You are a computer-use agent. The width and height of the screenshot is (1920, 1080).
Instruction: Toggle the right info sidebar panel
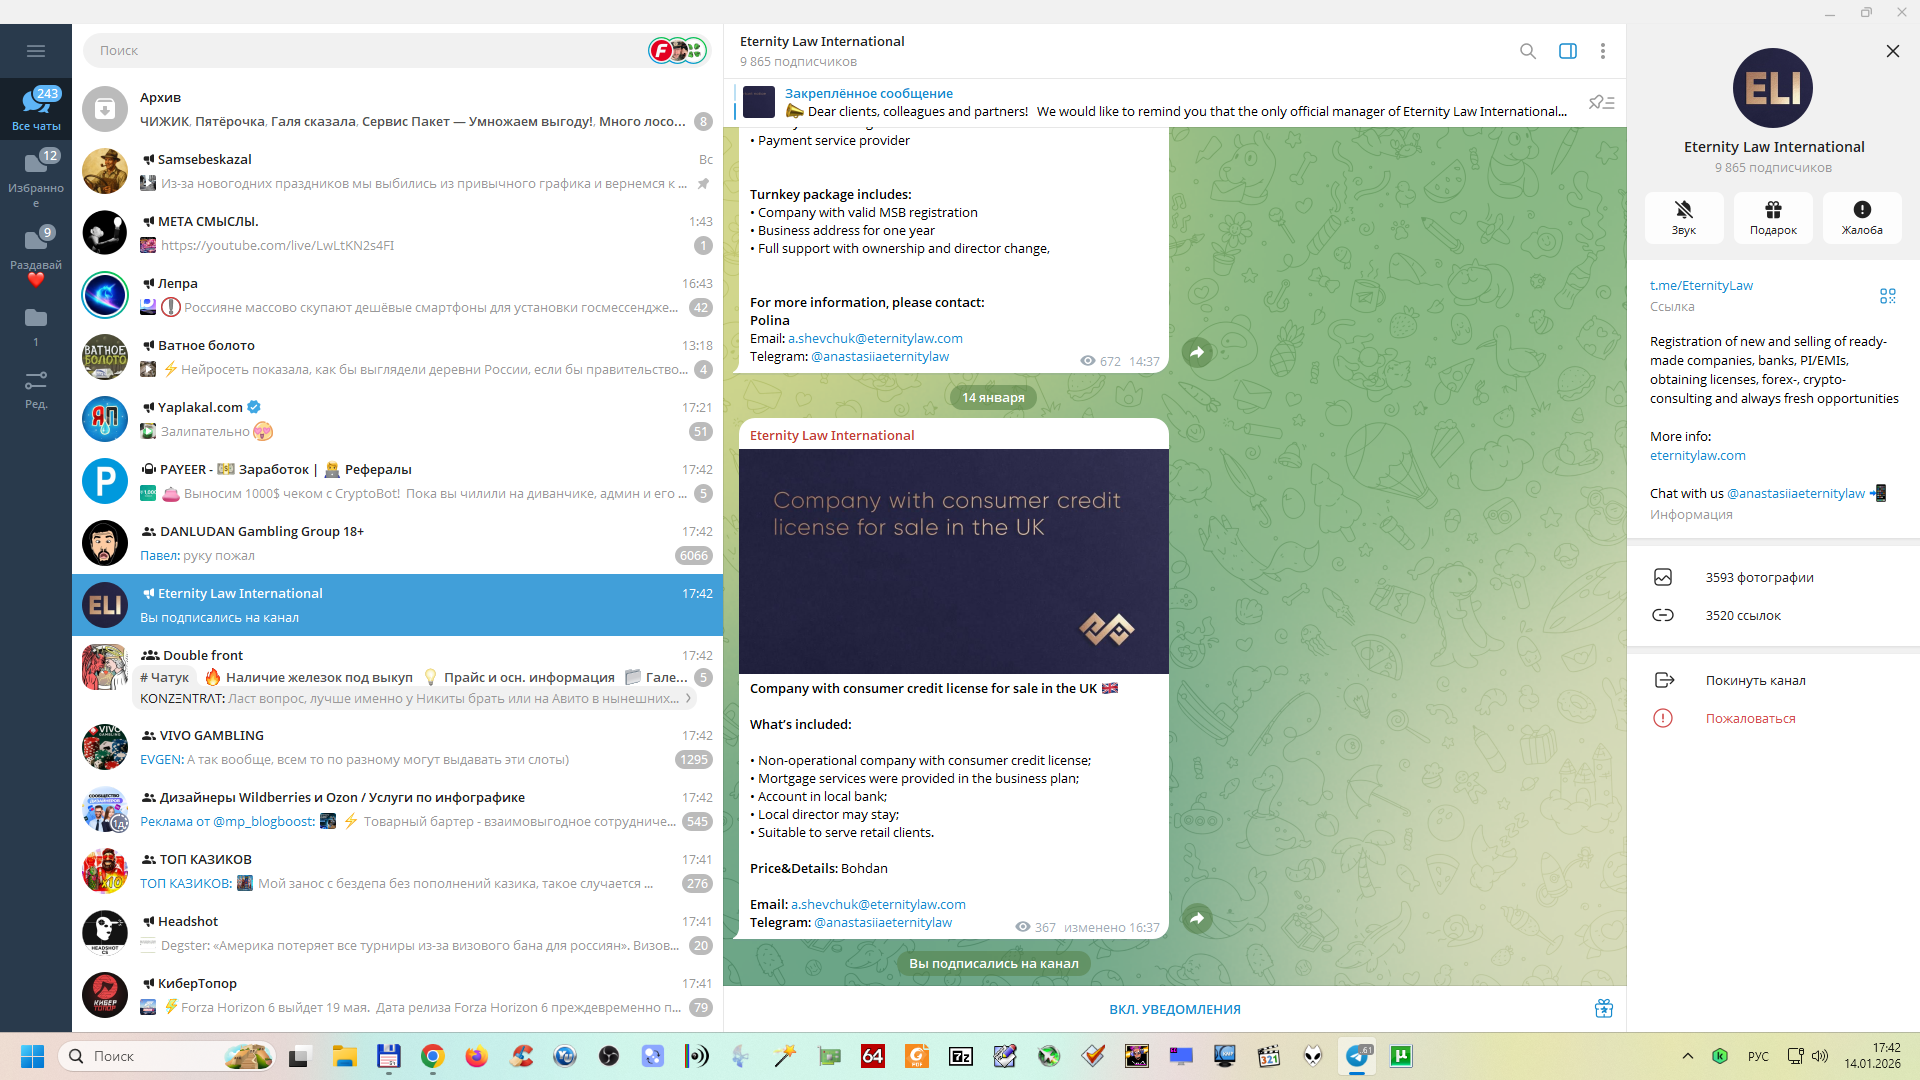click(x=1567, y=51)
